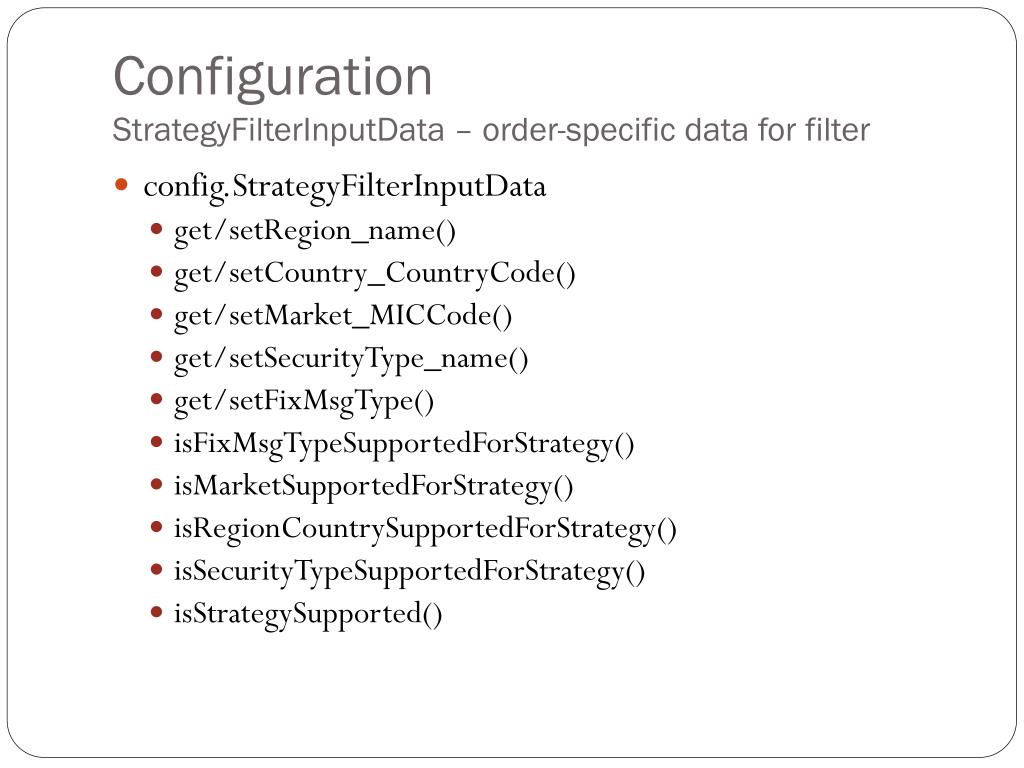Screen dimensions: 1024x768
Task: Click the orange bullet beside config.StrategyFilterInputData
Action: click(122, 185)
